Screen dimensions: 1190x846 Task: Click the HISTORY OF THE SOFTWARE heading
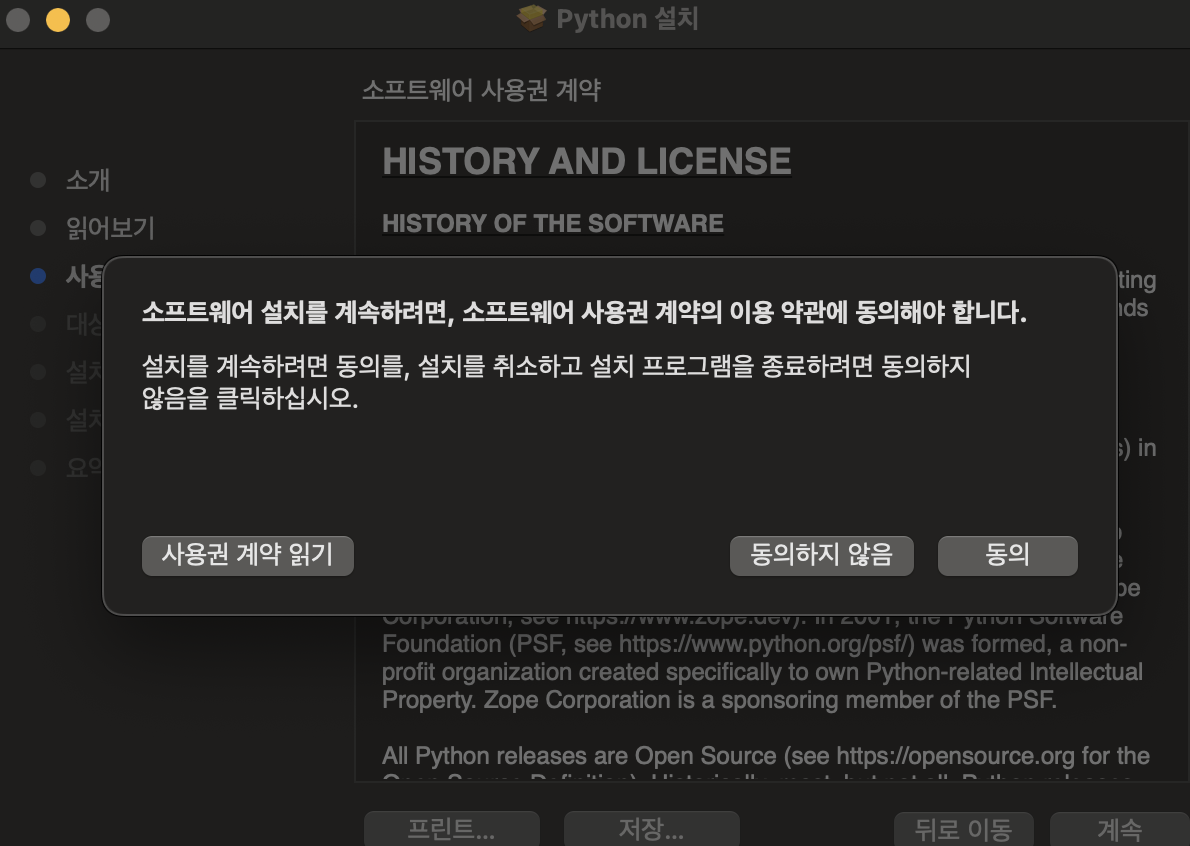coord(552,223)
